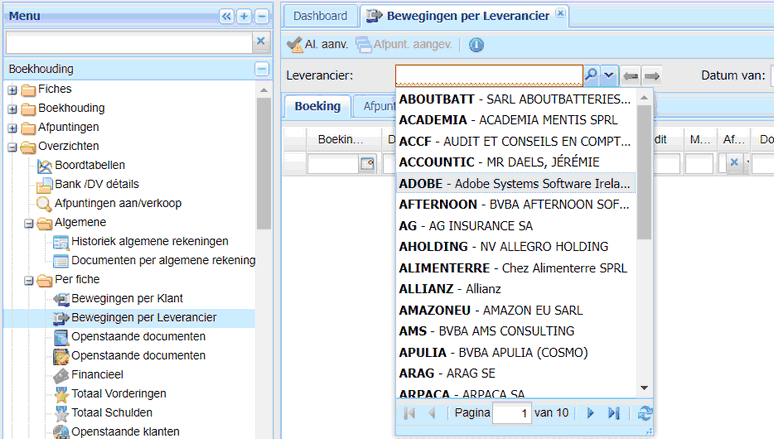Select AFTERNOON supplier entry
Viewport: 774px width, 439px height.
(515, 204)
